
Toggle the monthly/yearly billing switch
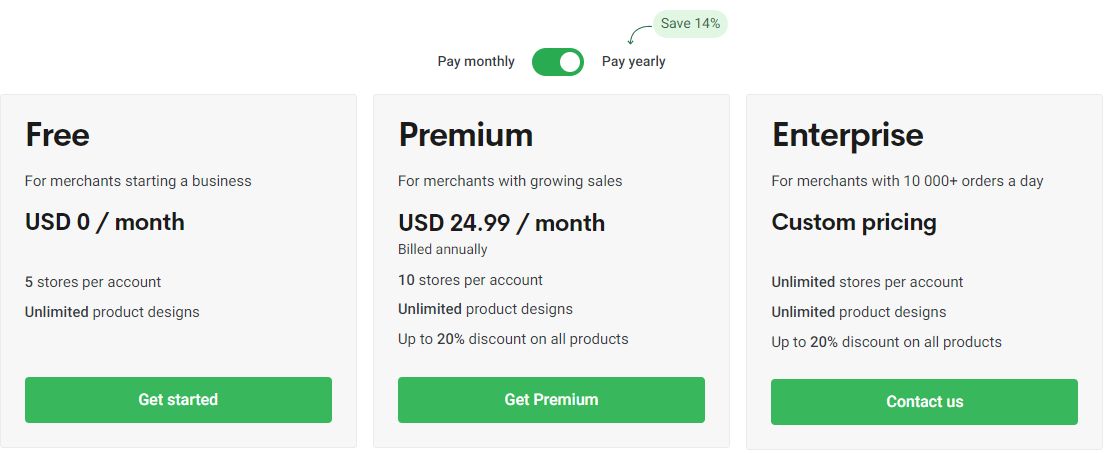pyautogui.click(x=558, y=62)
